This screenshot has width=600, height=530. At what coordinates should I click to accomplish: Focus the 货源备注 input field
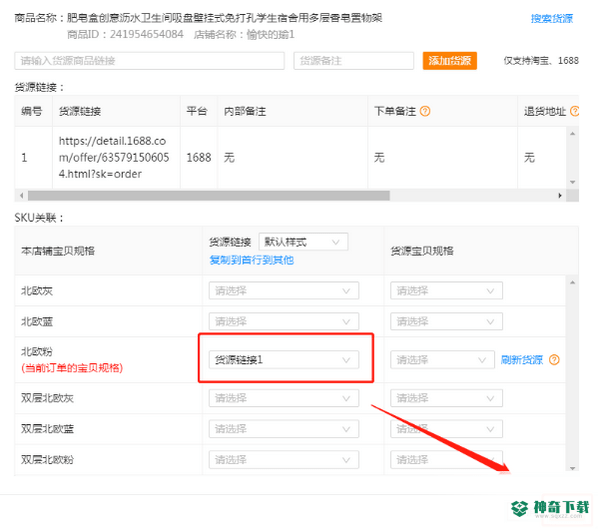[x=354, y=61]
